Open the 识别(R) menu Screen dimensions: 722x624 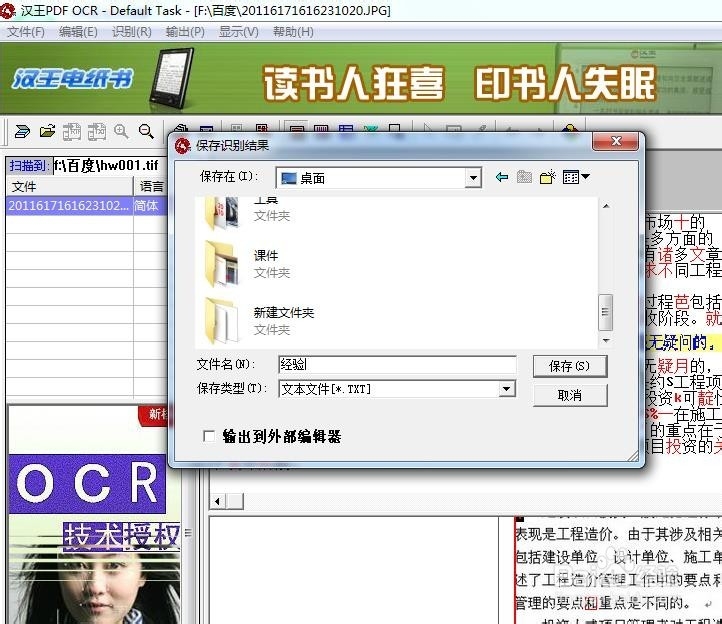pos(132,32)
